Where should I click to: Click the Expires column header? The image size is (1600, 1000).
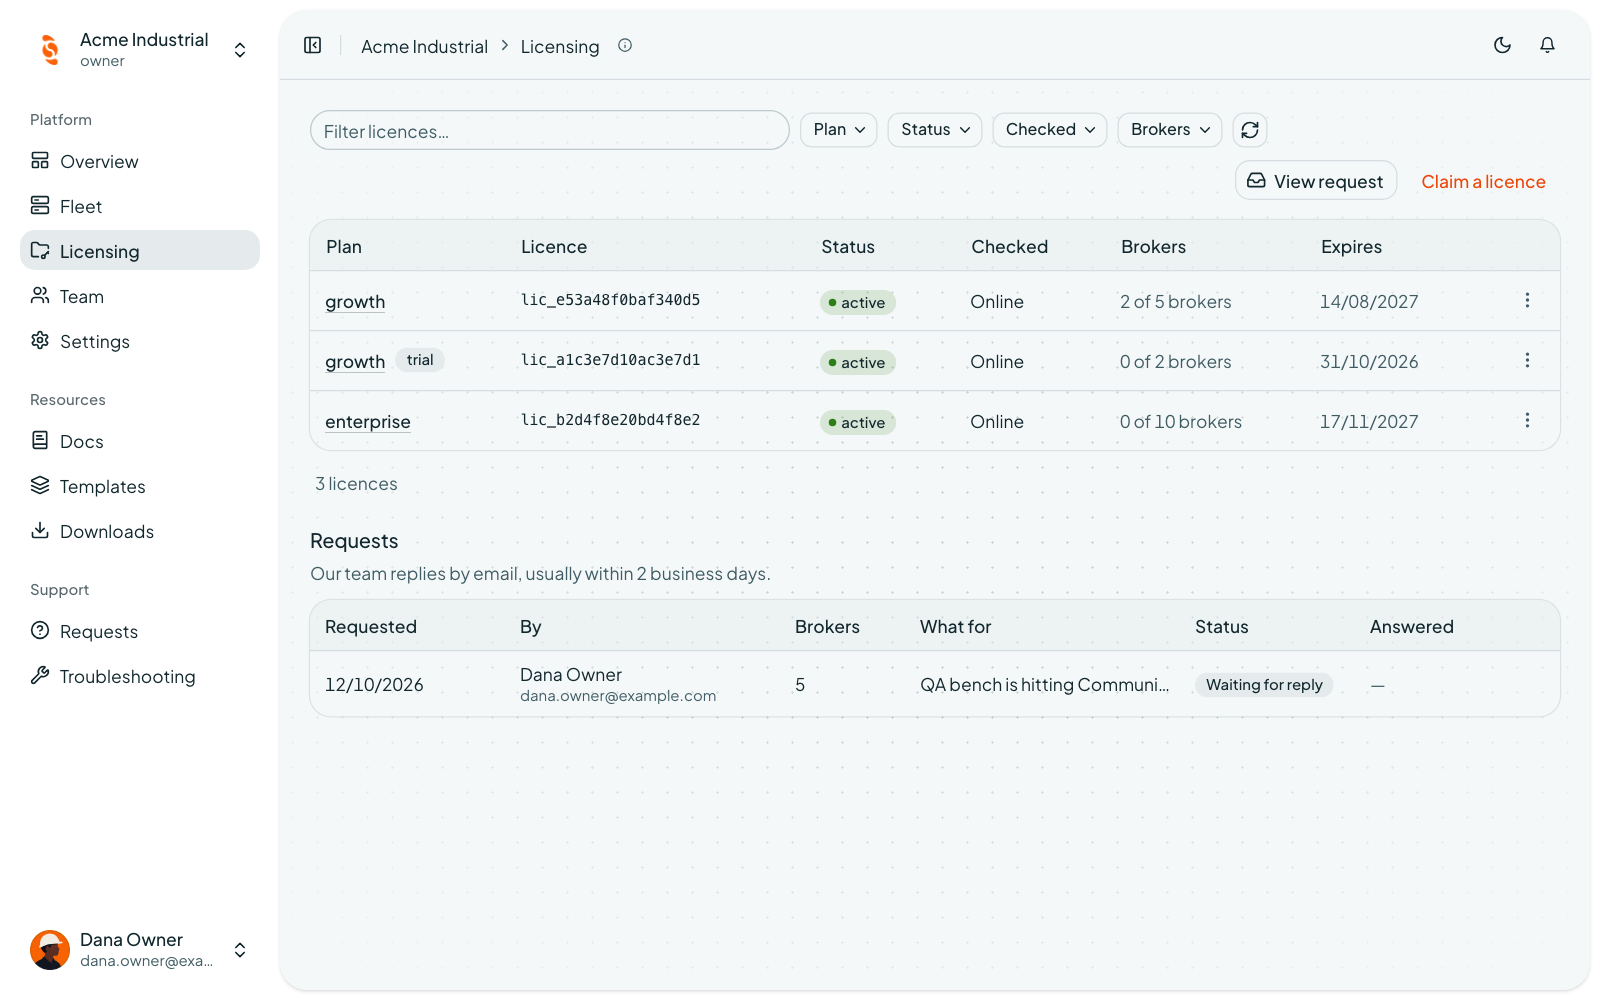click(x=1351, y=247)
